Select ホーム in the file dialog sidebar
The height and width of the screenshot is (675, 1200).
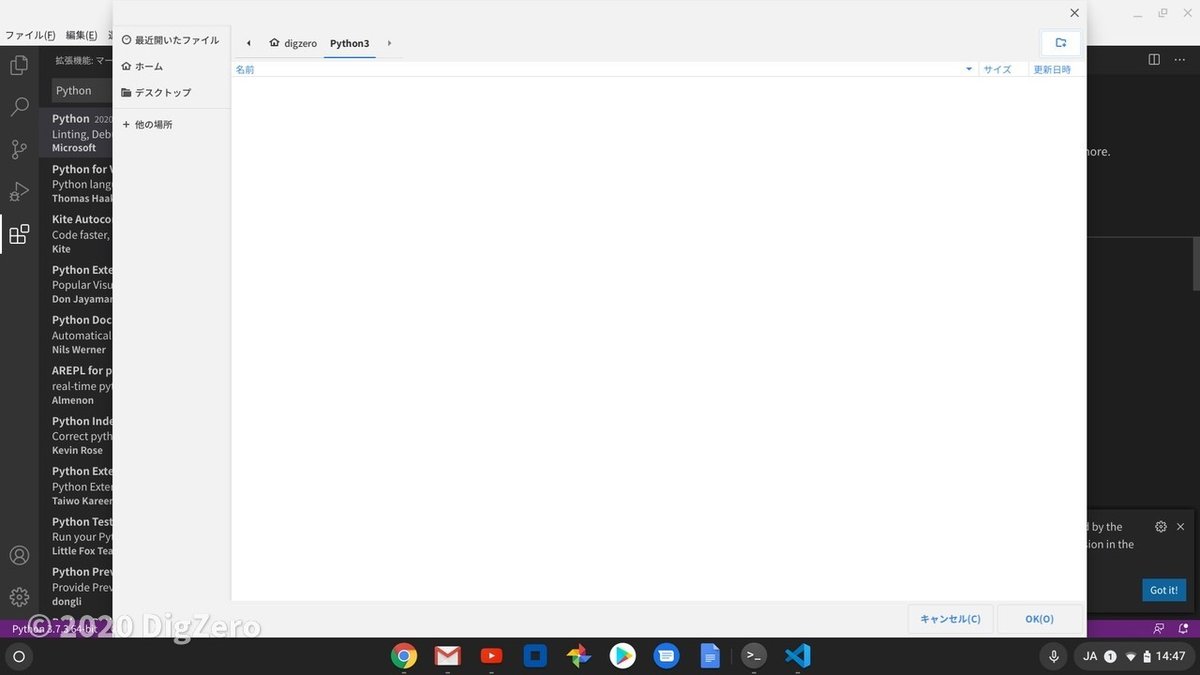tap(171, 66)
